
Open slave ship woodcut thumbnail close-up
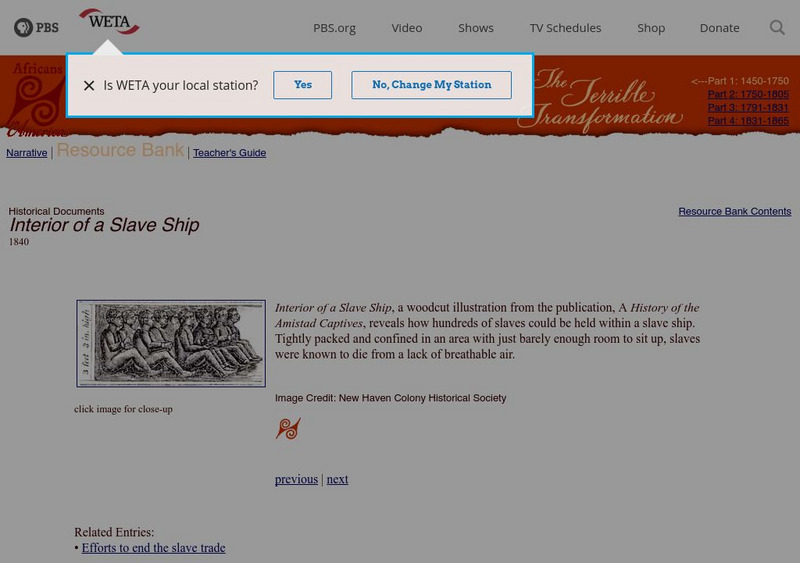[x=171, y=344]
